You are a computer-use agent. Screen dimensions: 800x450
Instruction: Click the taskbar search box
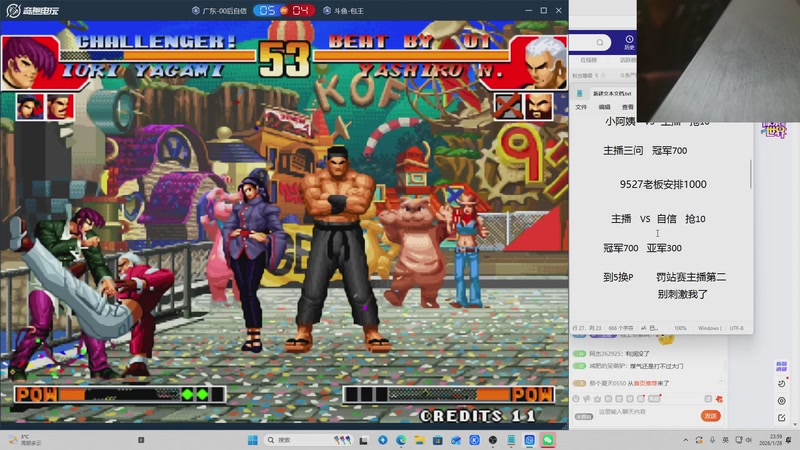pos(309,440)
